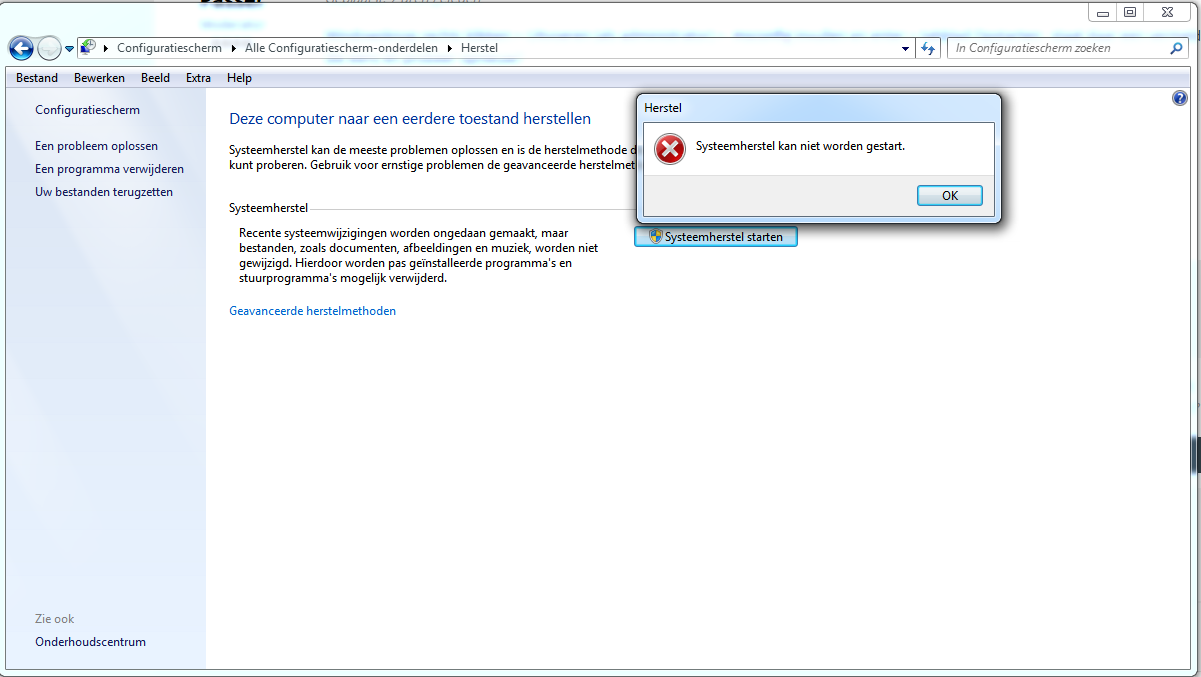The image size is (1201, 677).
Task: Open Uw bestanden terugzetten link
Action: pos(104,192)
